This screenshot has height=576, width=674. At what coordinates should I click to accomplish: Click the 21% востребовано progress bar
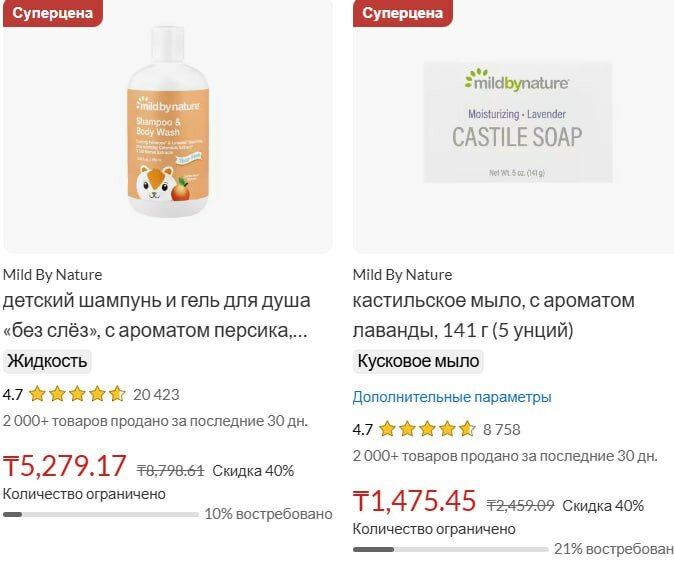click(450, 550)
